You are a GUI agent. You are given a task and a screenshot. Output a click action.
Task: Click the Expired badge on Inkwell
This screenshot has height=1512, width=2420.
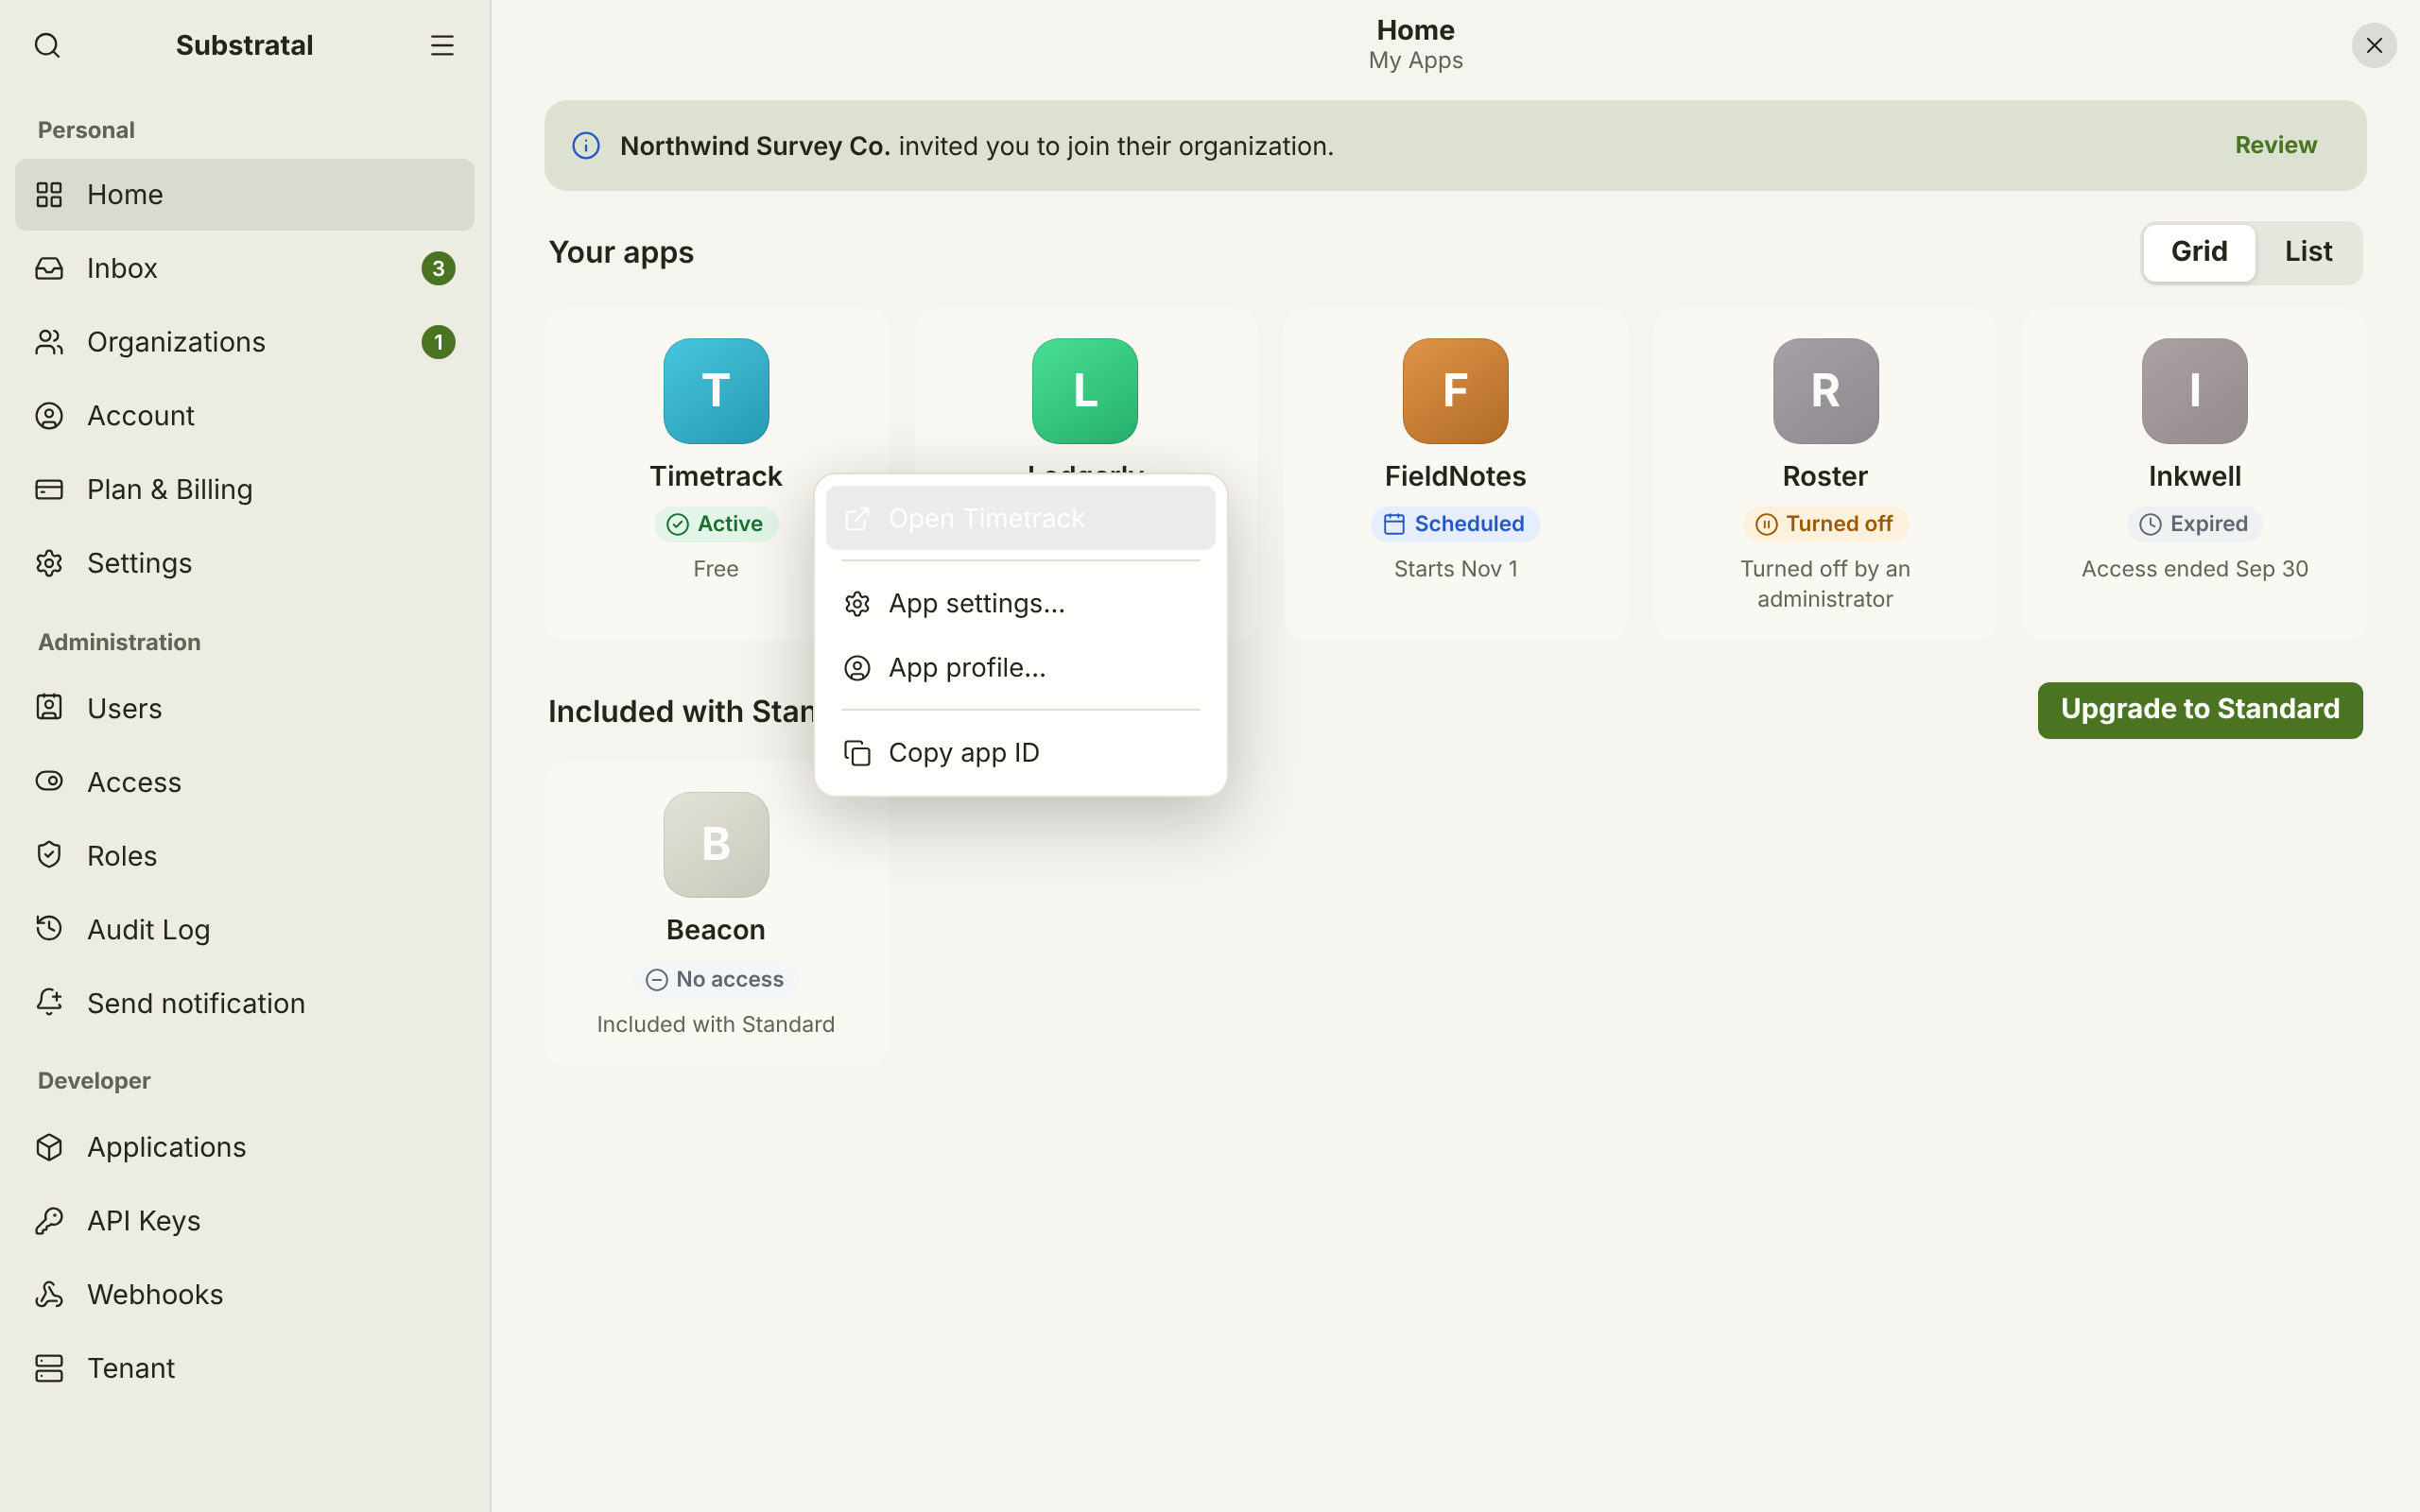(2194, 524)
